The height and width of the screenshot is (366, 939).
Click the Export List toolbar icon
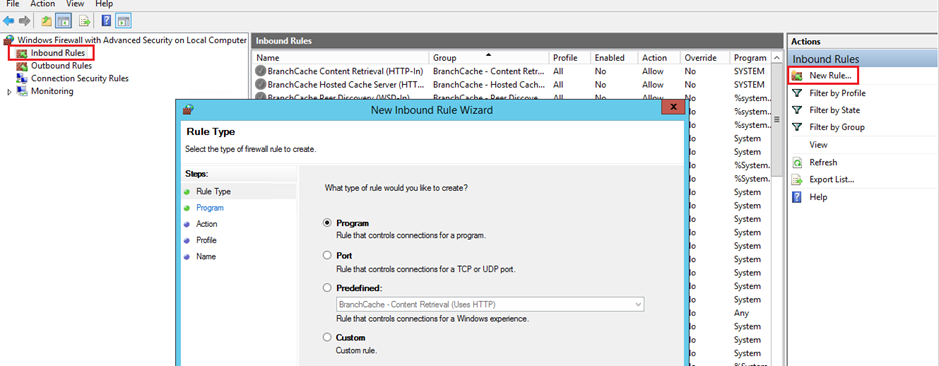click(85, 21)
